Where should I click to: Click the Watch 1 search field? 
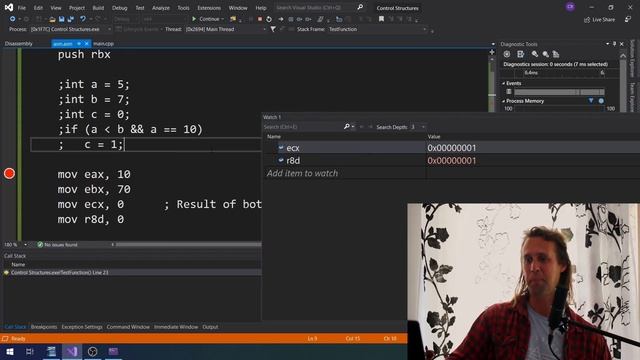[x=302, y=127]
